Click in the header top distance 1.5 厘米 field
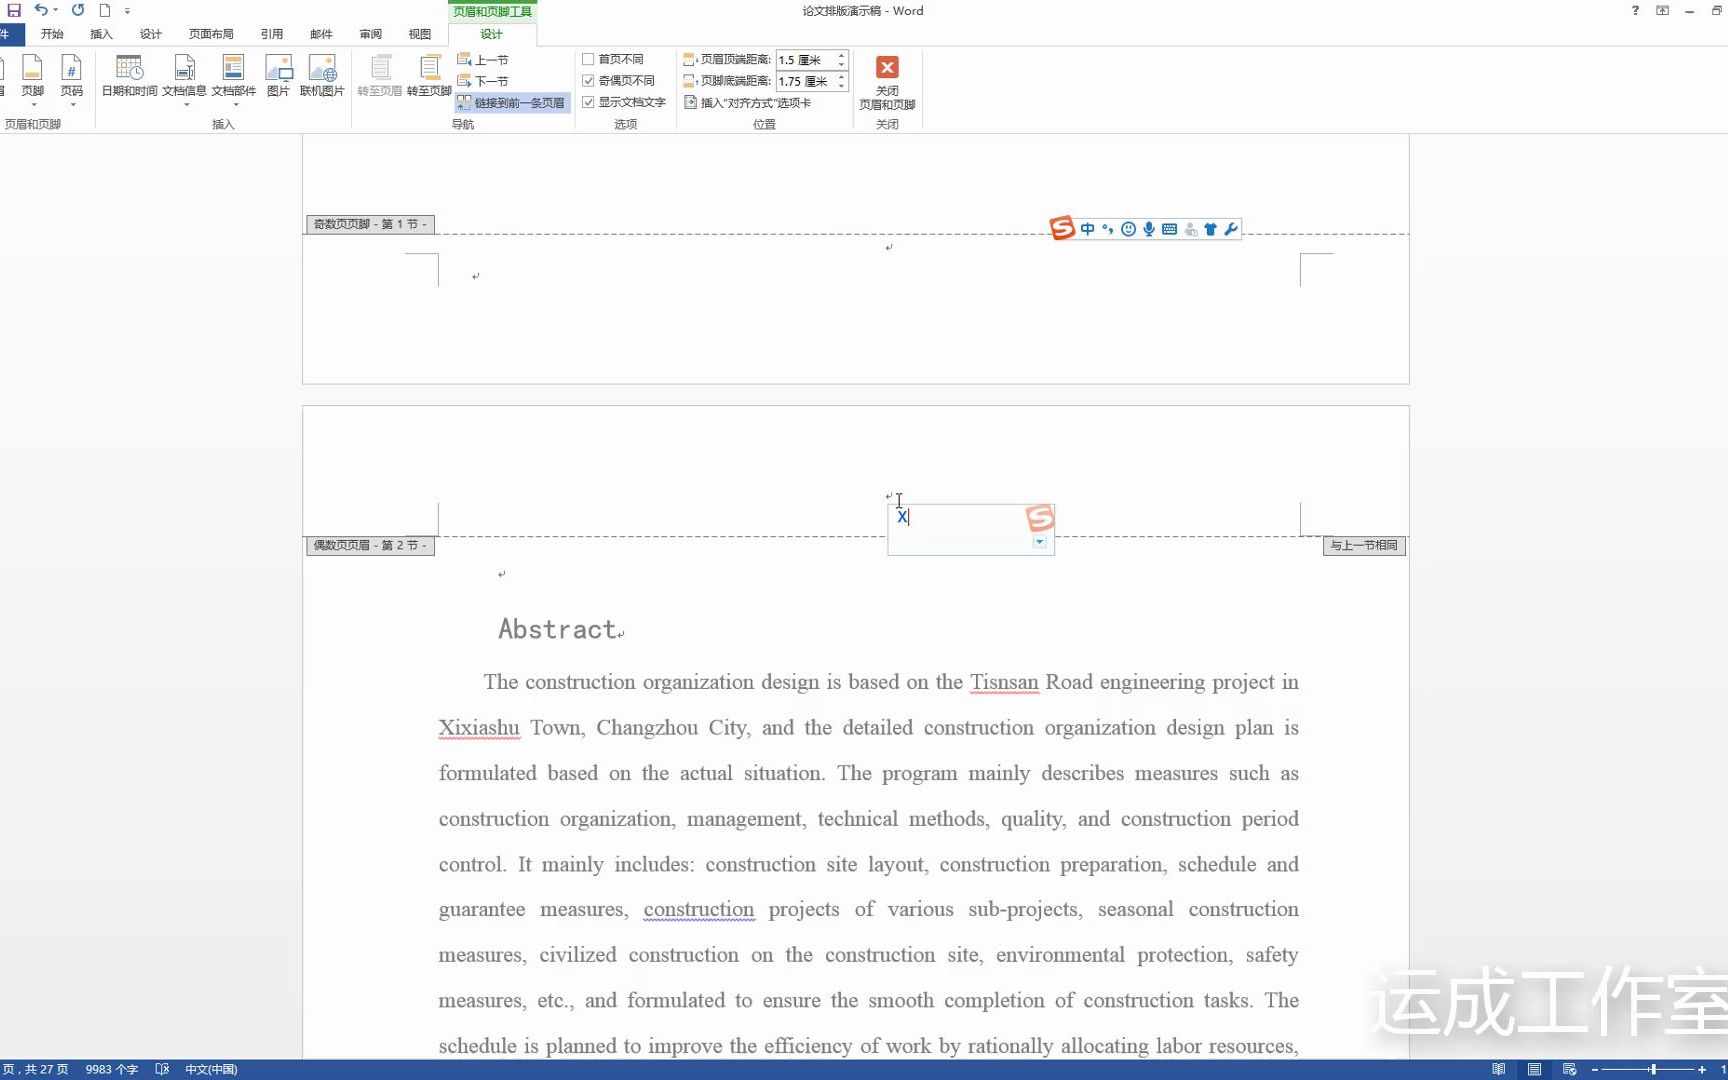Screen dimensions: 1728x1080 pos(805,60)
